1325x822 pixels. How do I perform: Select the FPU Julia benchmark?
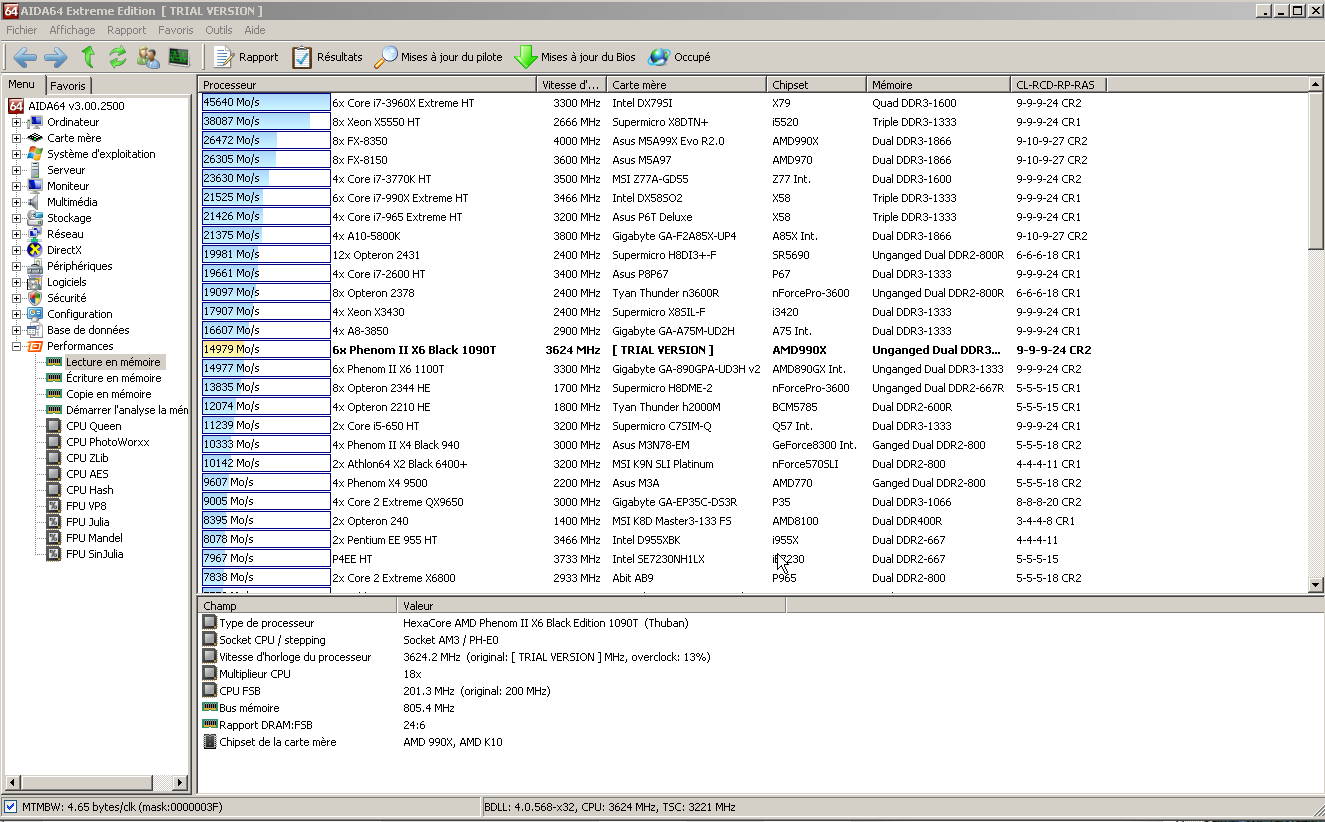[x=87, y=522]
